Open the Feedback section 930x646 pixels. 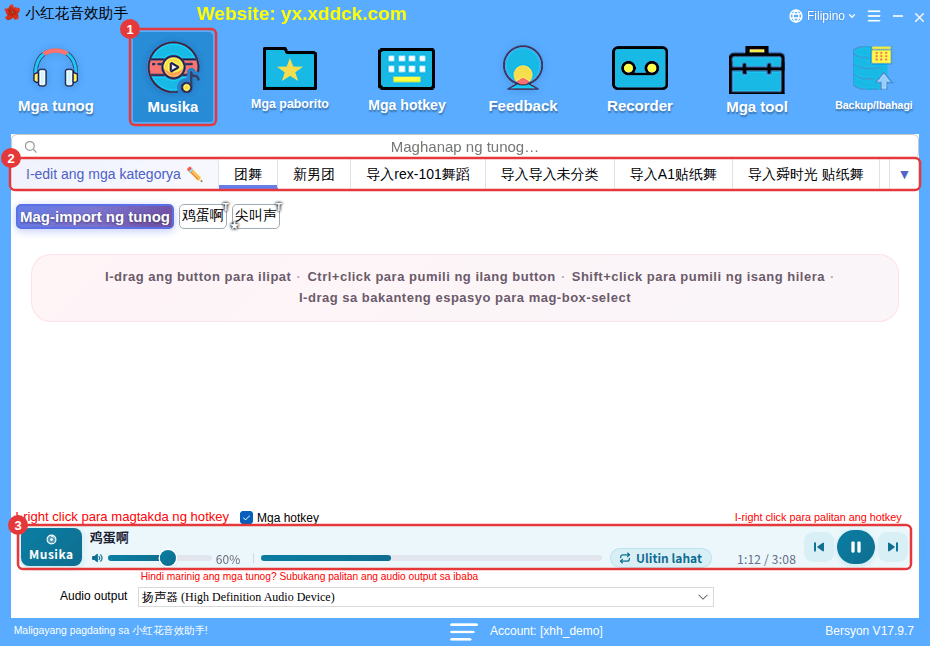coord(523,80)
